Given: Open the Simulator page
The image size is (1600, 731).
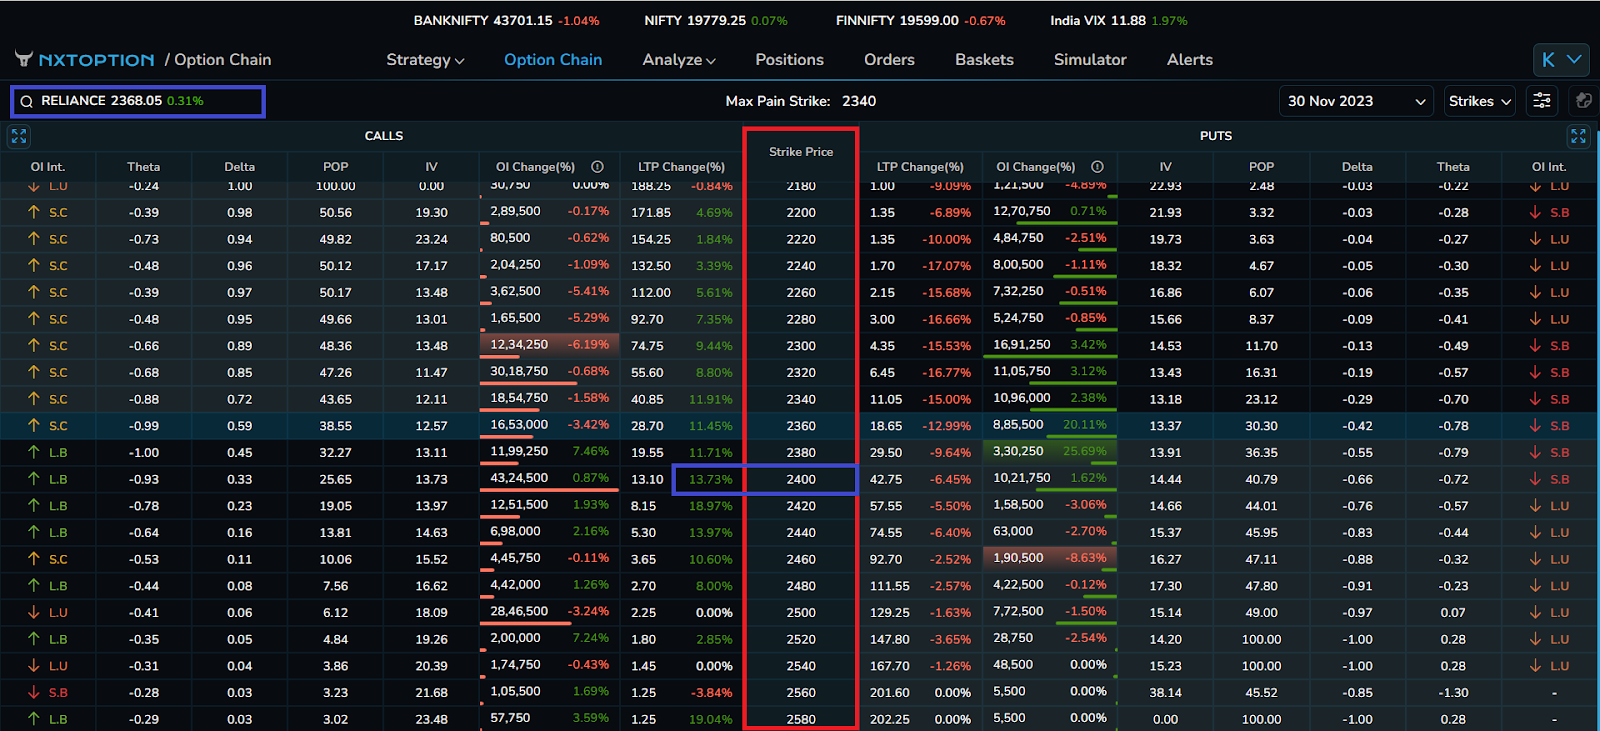Looking at the screenshot, I should tap(1090, 60).
